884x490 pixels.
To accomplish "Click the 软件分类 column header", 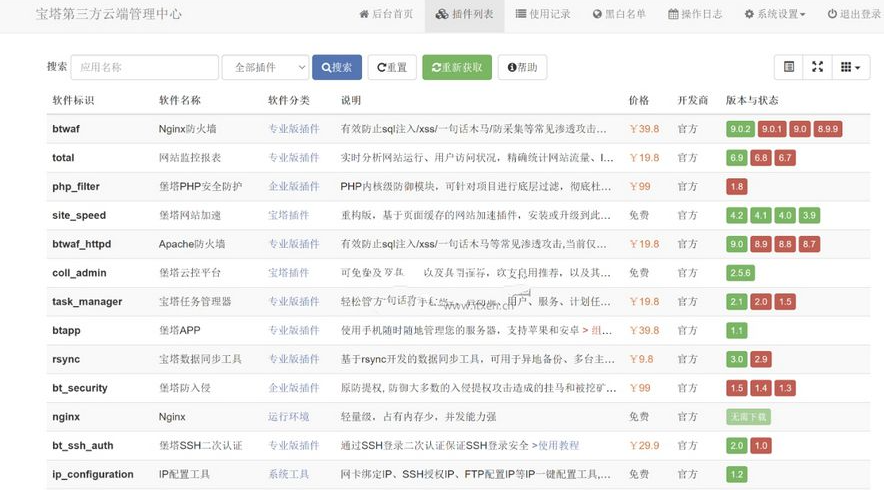I will 289,100.
